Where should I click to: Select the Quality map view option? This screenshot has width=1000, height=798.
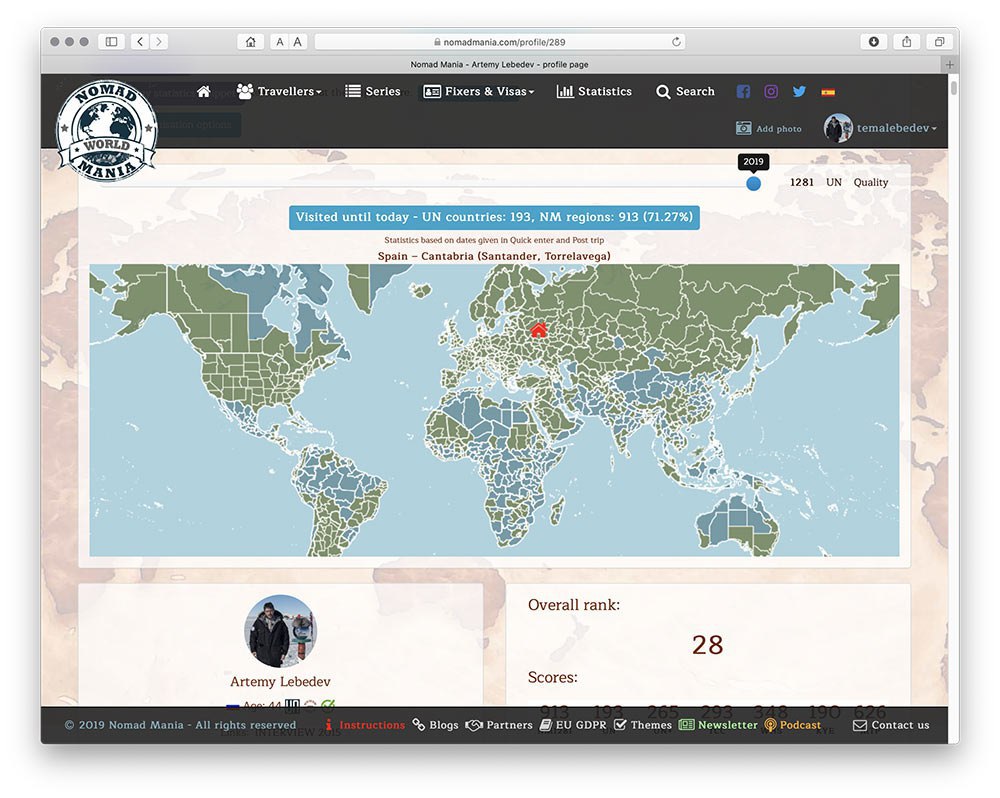[871, 182]
